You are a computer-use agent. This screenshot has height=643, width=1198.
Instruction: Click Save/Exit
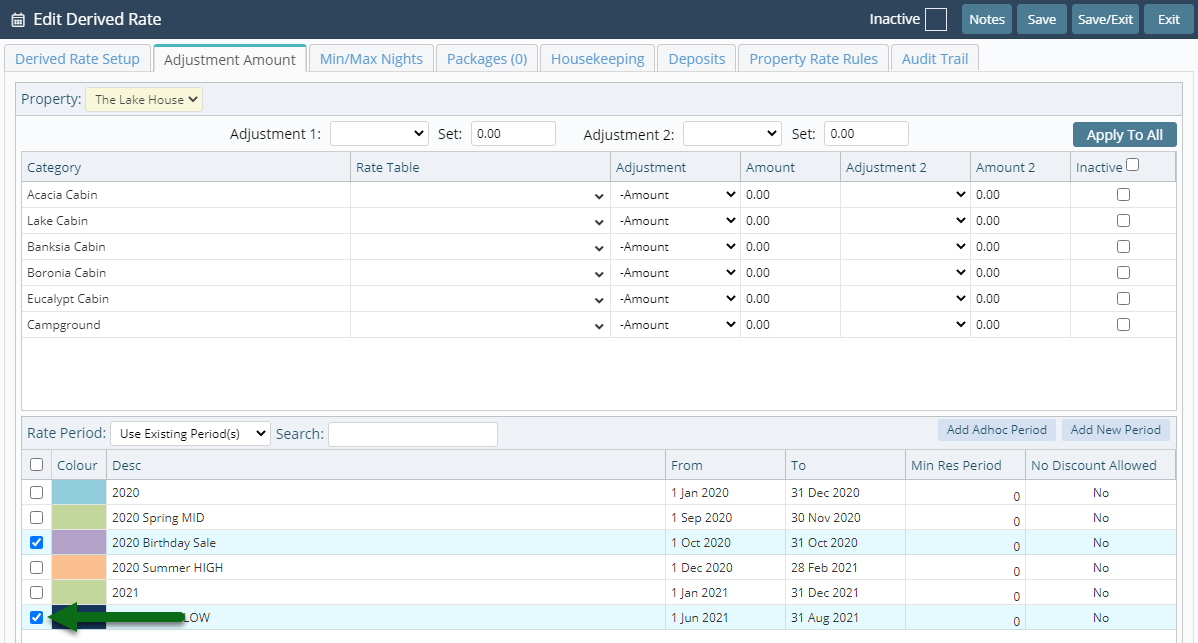coord(1105,19)
